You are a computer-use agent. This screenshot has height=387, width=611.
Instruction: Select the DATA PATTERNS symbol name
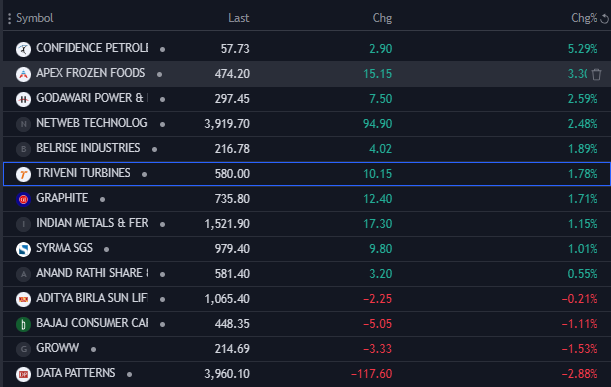pos(76,373)
